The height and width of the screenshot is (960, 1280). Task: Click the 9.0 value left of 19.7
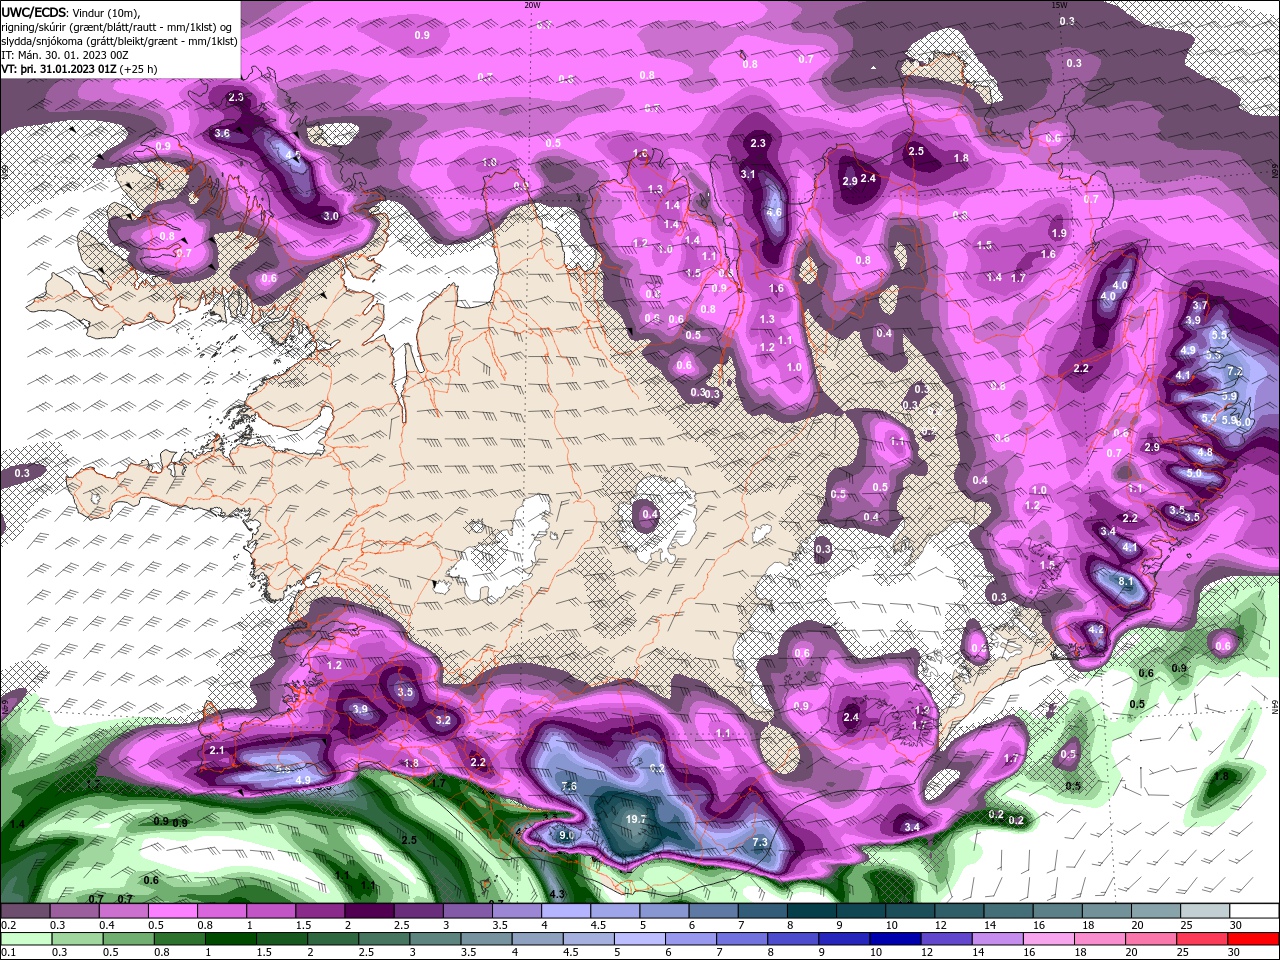[567, 835]
